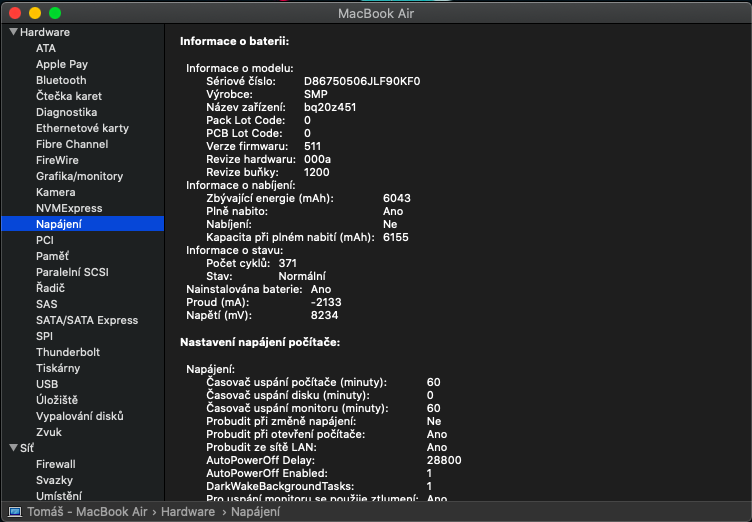
Task: Select NVMExpress in the sidebar
Action: (69, 208)
